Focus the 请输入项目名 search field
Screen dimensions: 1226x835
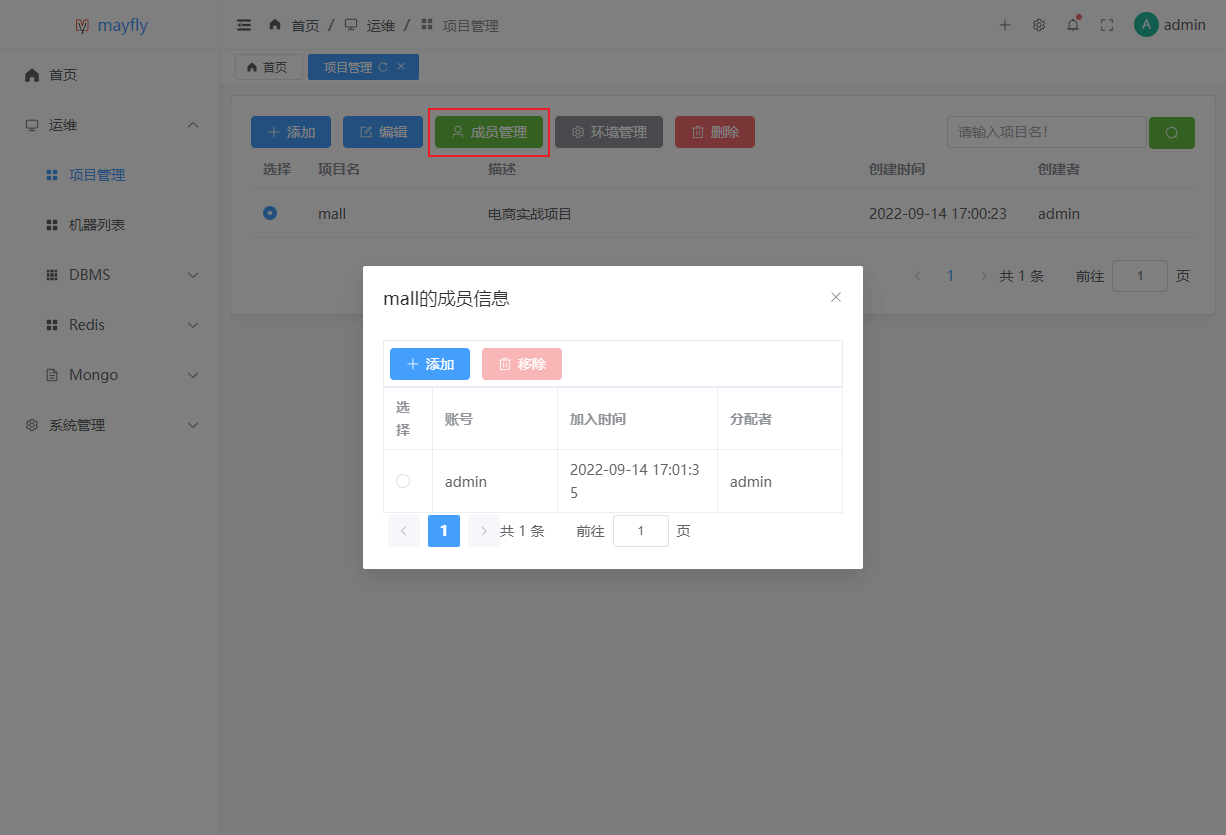[x=1046, y=132]
